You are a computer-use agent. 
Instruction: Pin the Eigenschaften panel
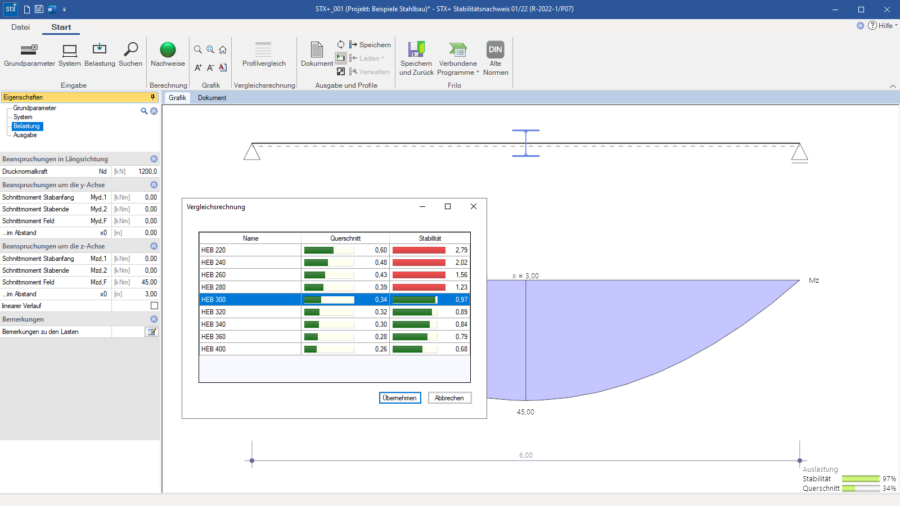click(x=153, y=97)
